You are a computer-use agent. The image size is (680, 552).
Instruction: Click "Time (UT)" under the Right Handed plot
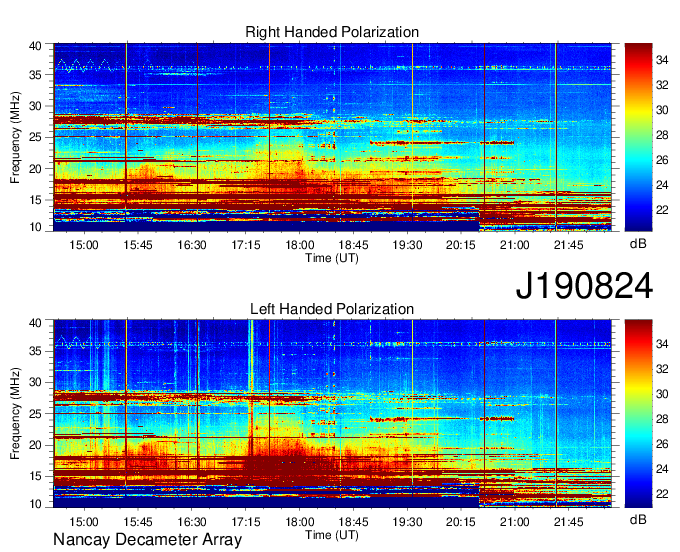[x=332, y=258]
